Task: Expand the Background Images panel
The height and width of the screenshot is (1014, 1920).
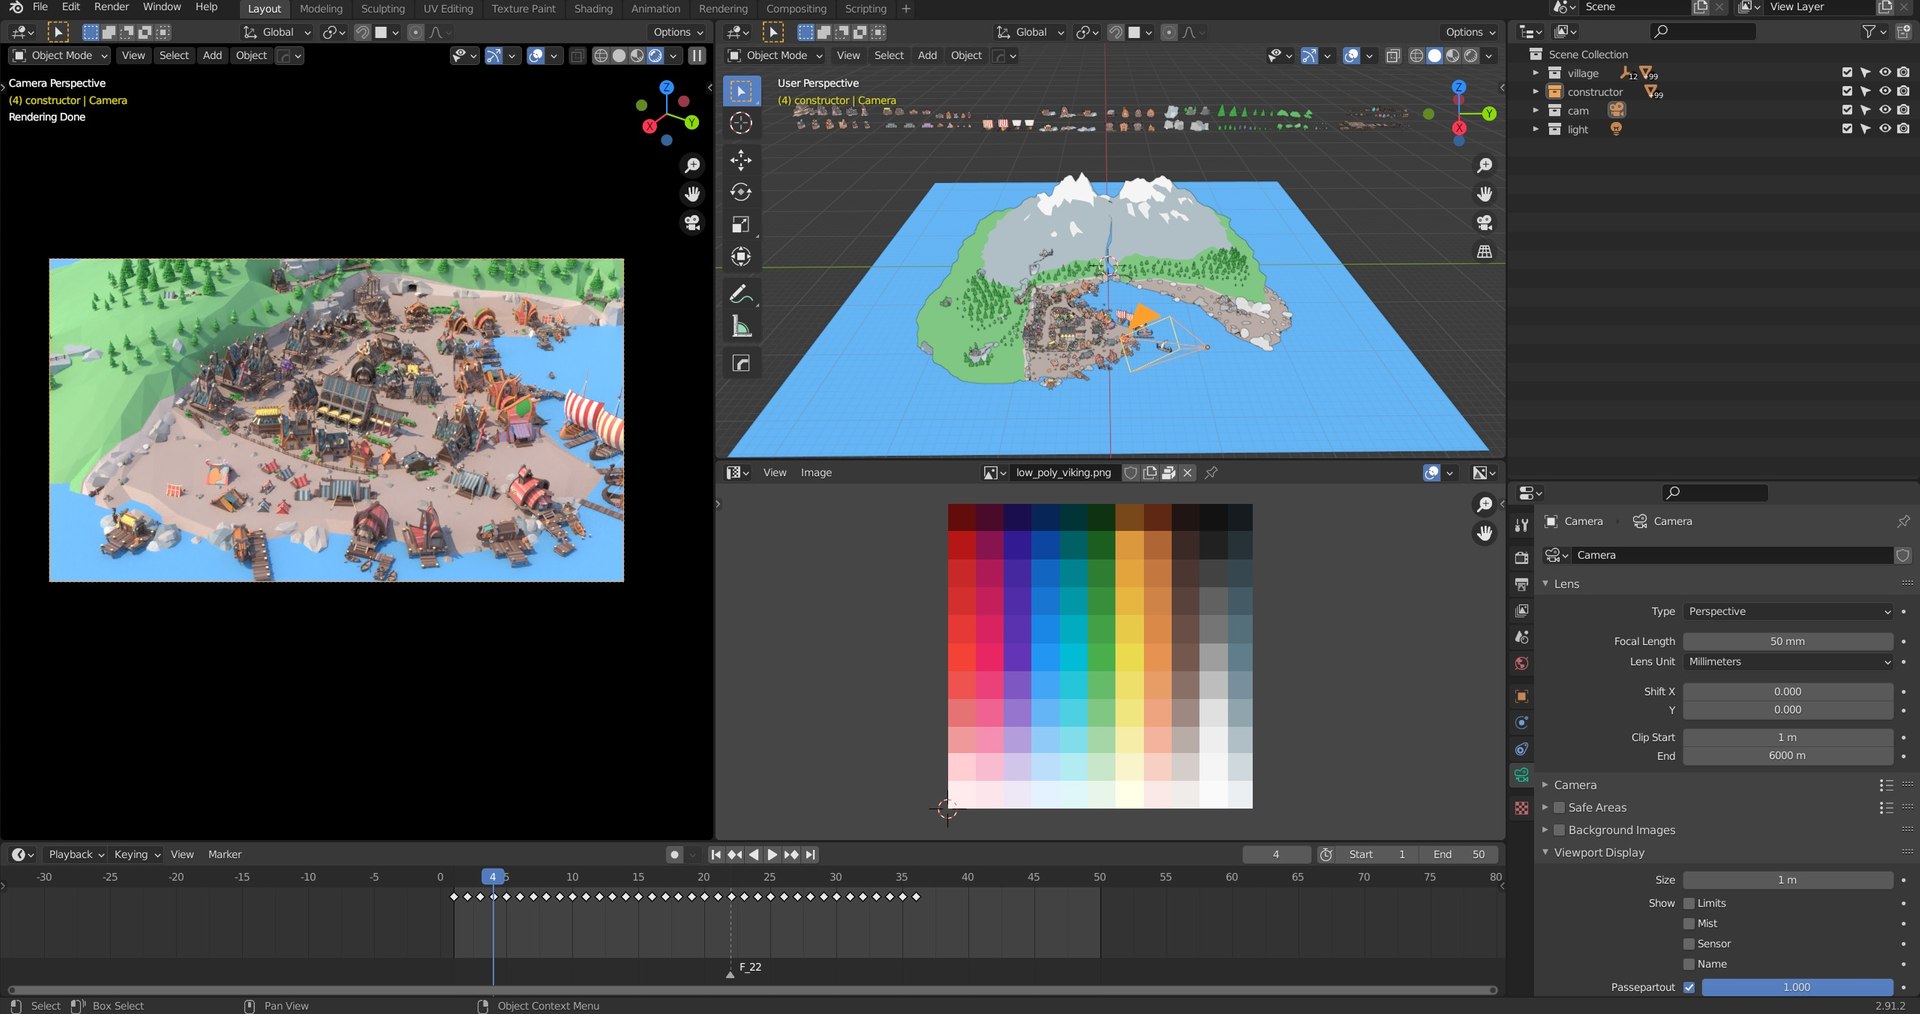Action: coord(1620,830)
